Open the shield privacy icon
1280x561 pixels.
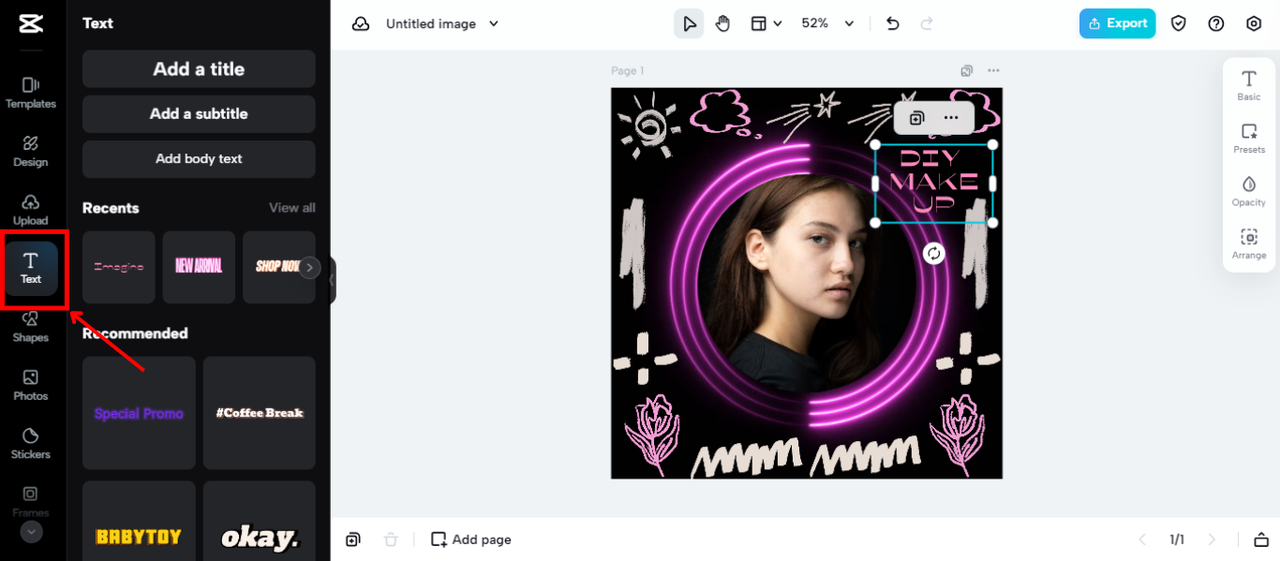[x=1179, y=24]
